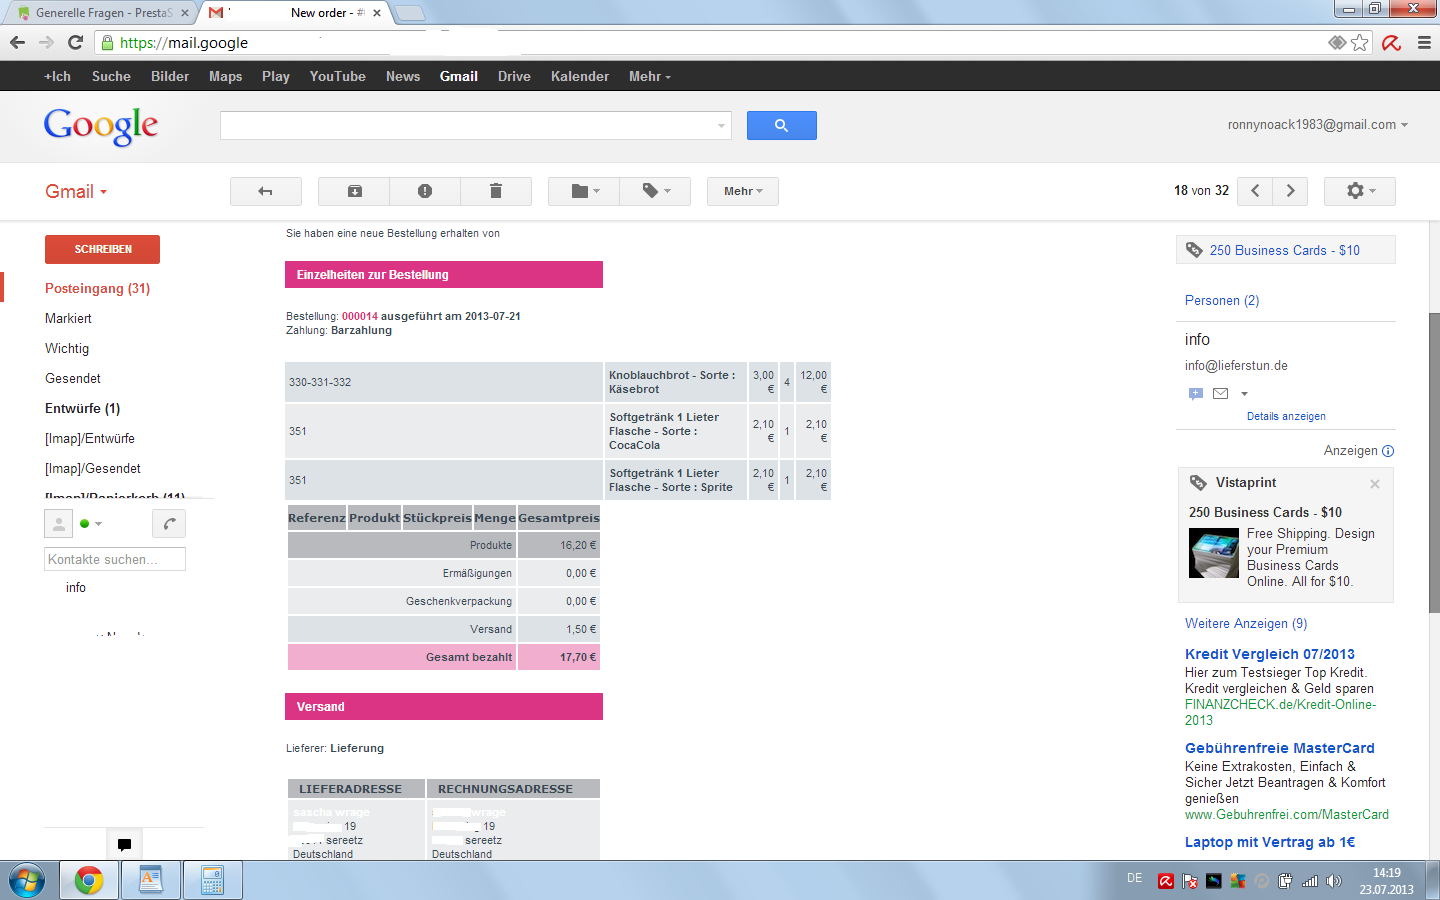Click the Google search button with magnifier
Screen dimensions: 1440x900
[782, 125]
